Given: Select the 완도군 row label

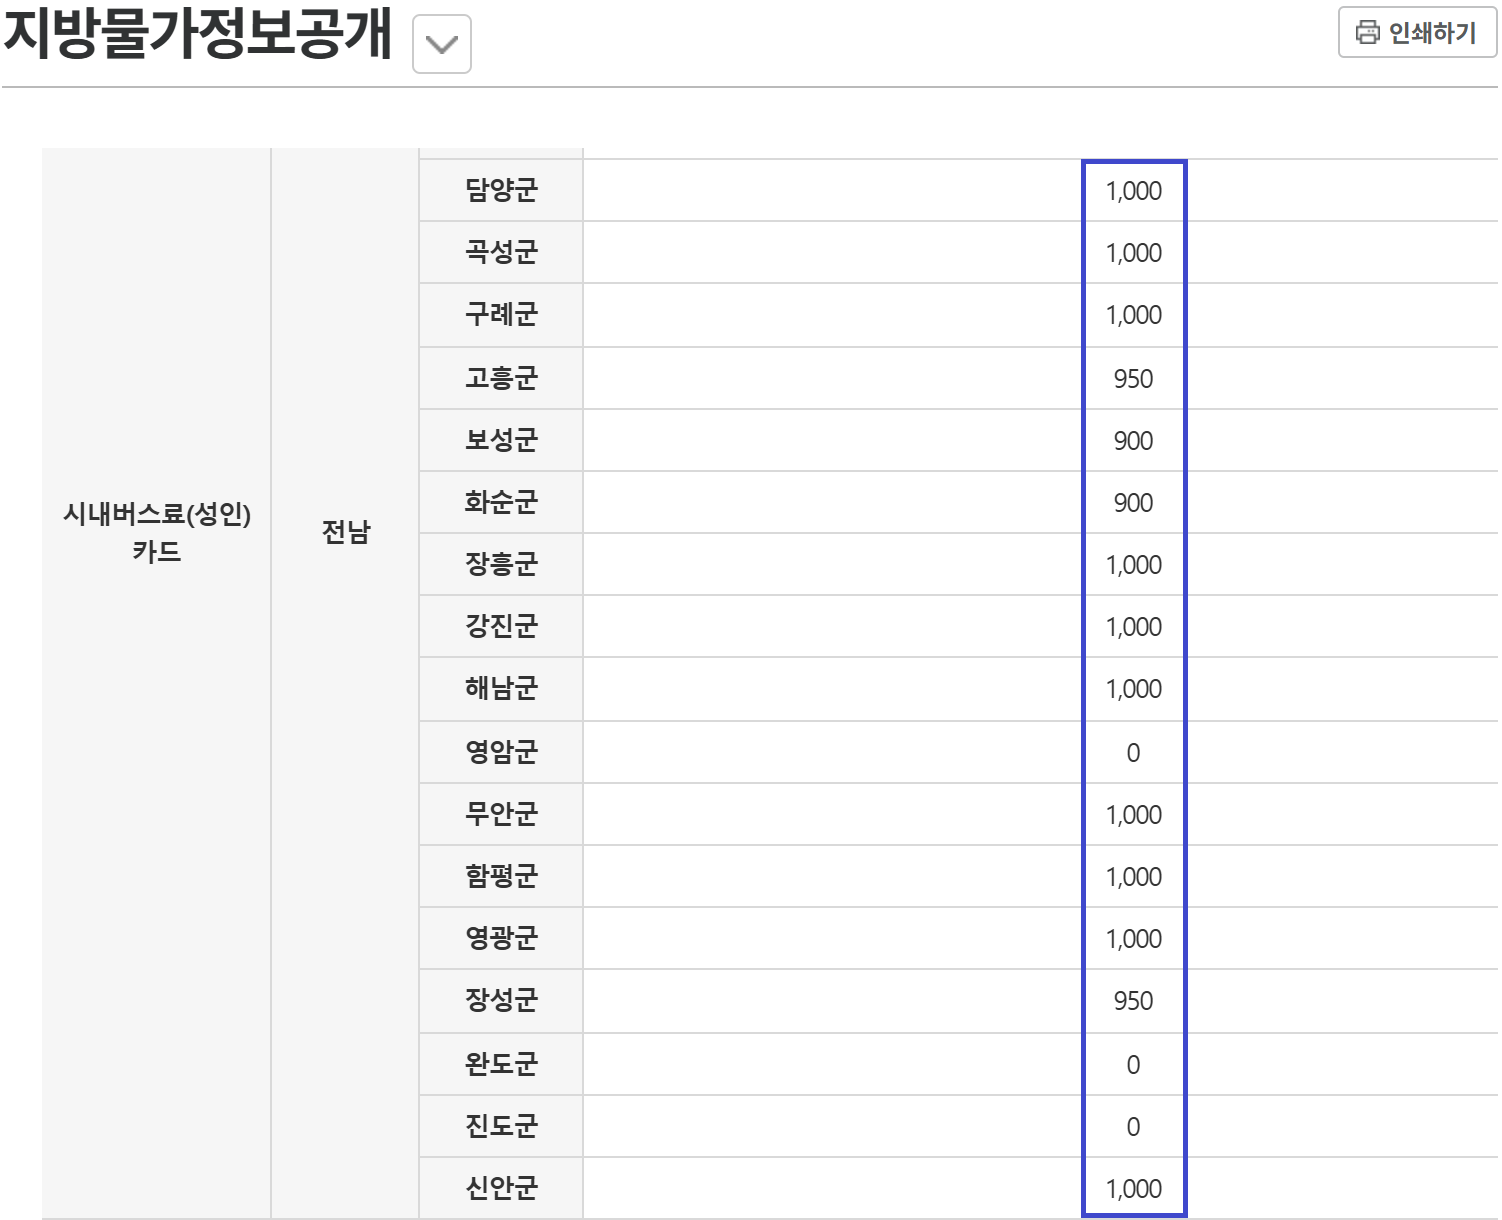Looking at the screenshot, I should 501,1064.
